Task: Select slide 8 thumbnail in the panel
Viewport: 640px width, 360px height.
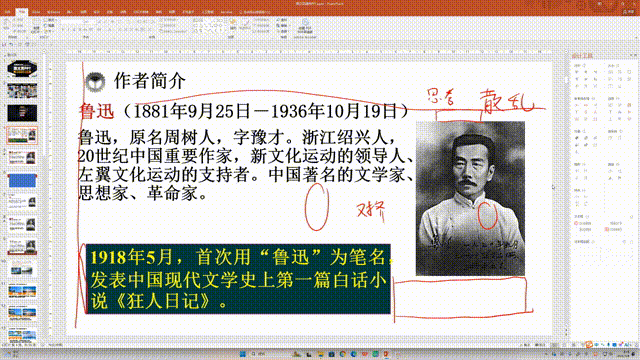Action: click(22, 224)
